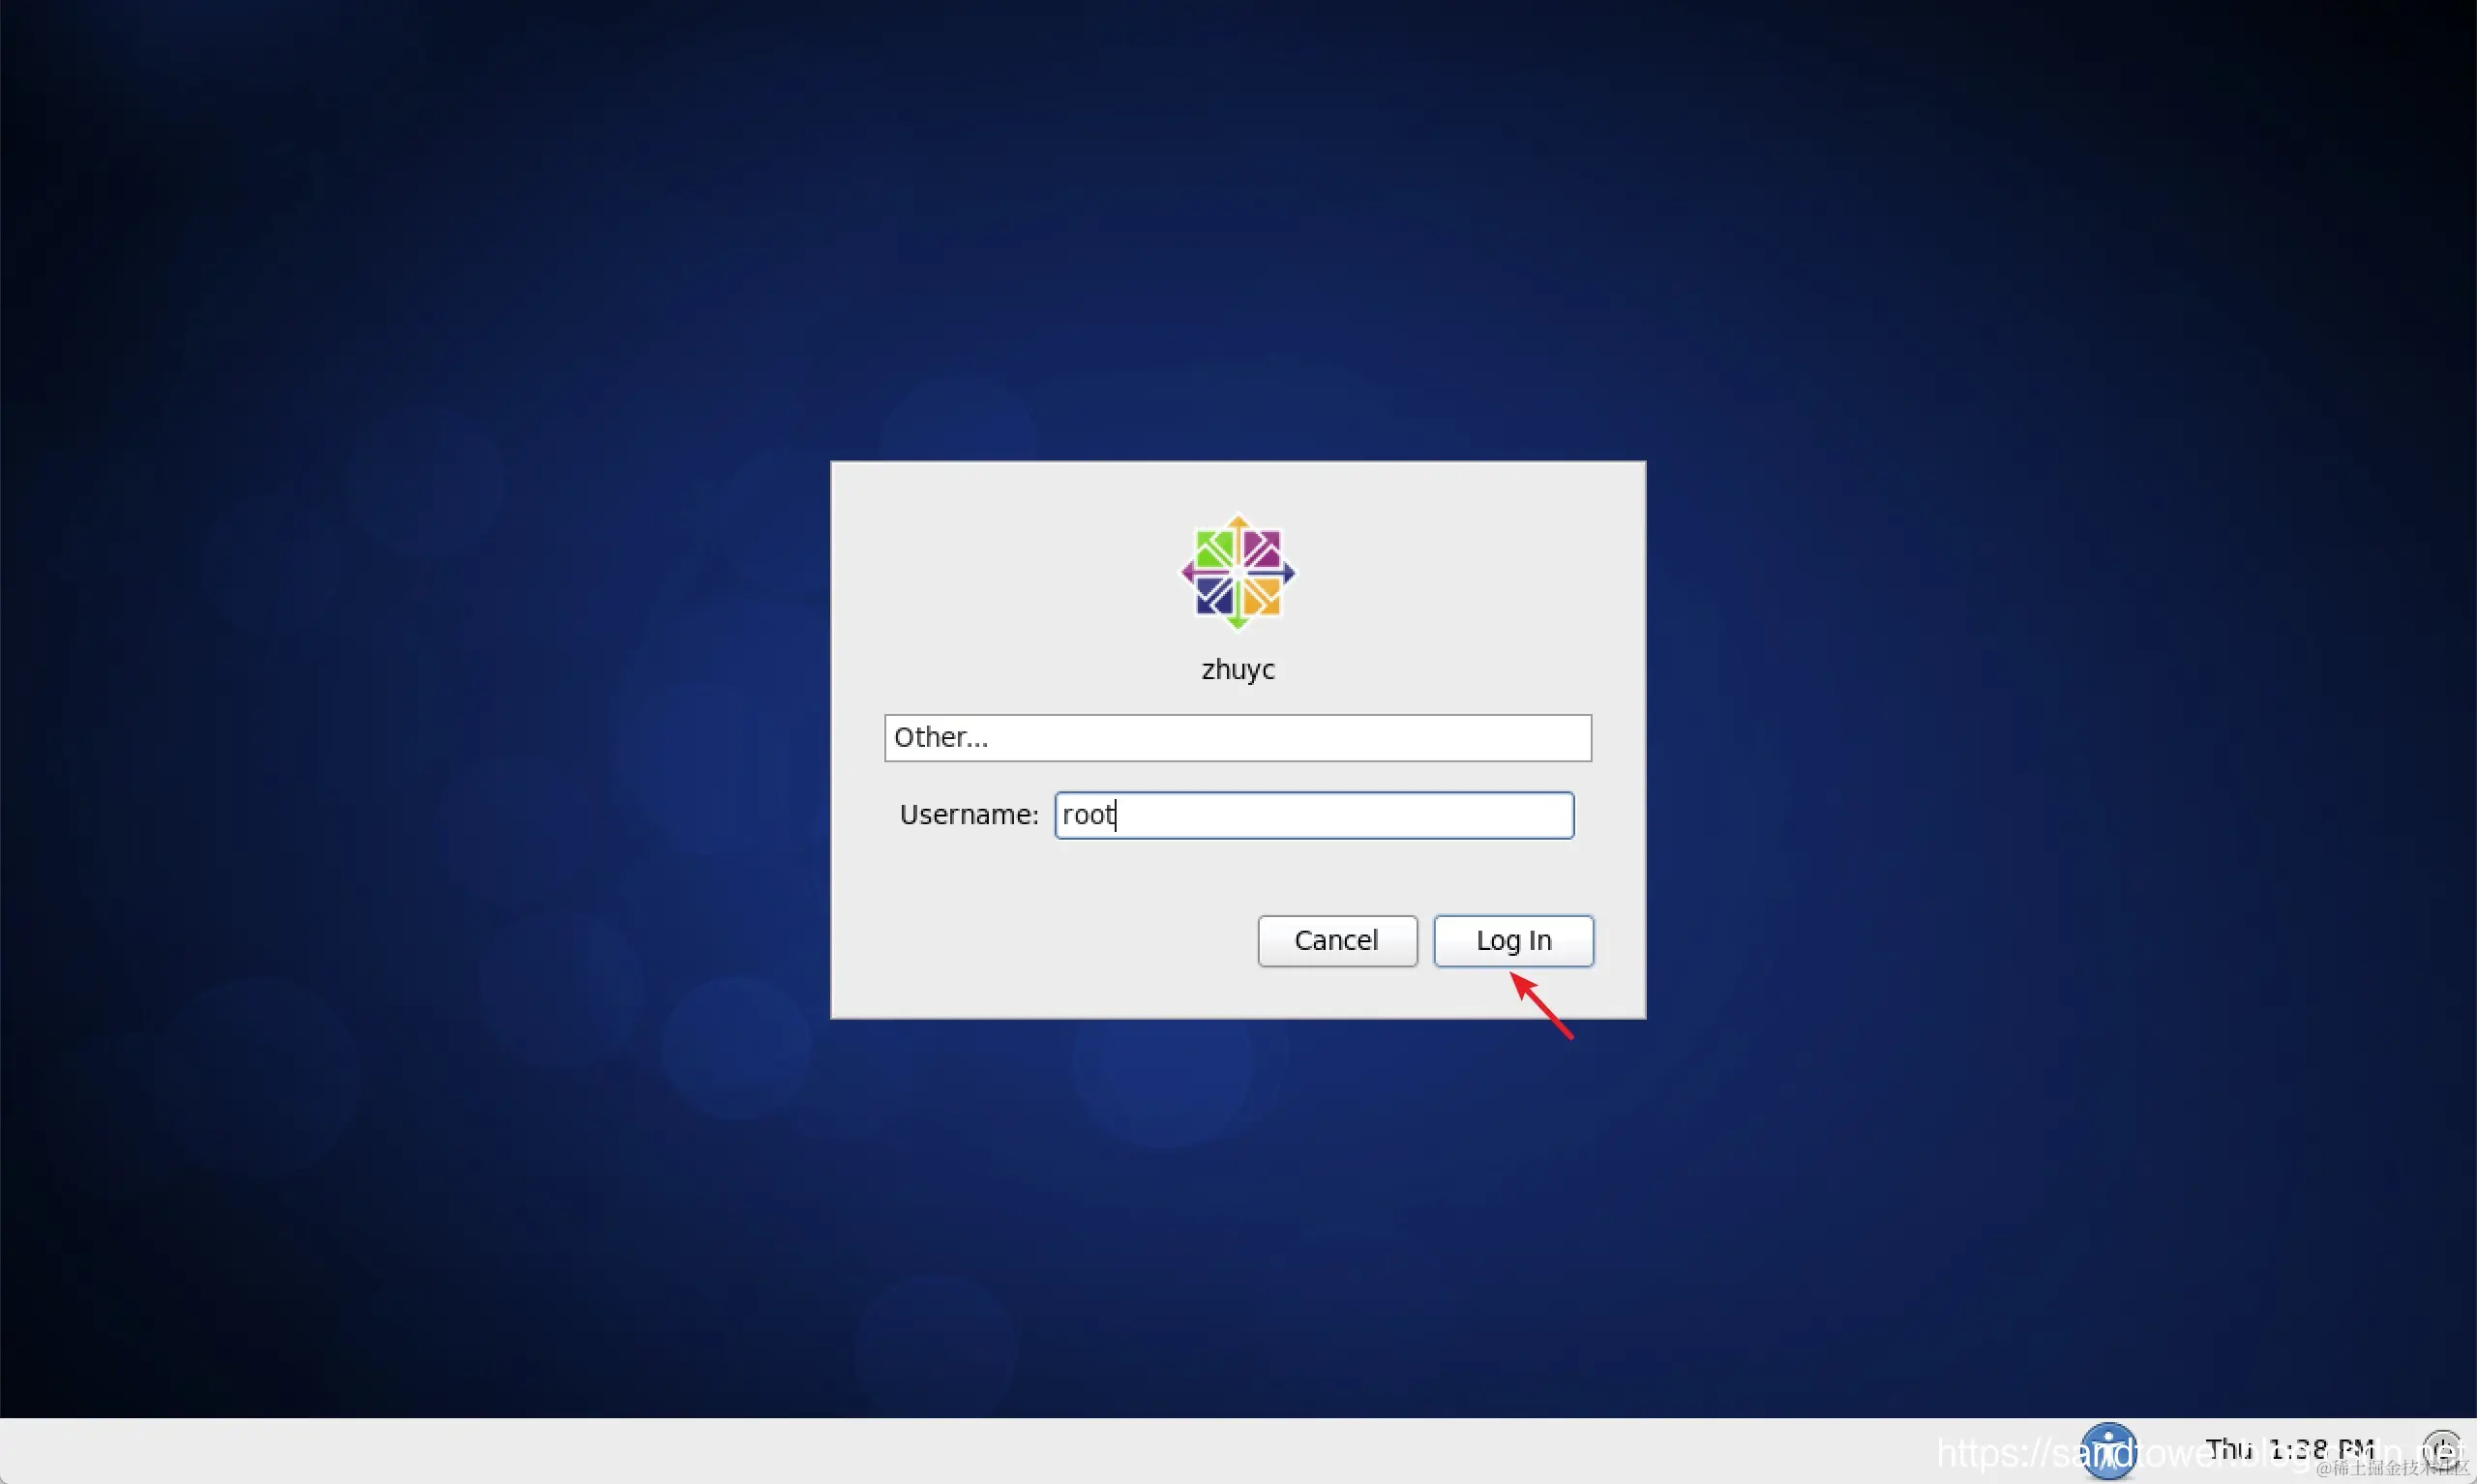Image resolution: width=2477 pixels, height=1484 pixels.
Task: Dismiss username entry using Cancel
Action: click(1336, 940)
